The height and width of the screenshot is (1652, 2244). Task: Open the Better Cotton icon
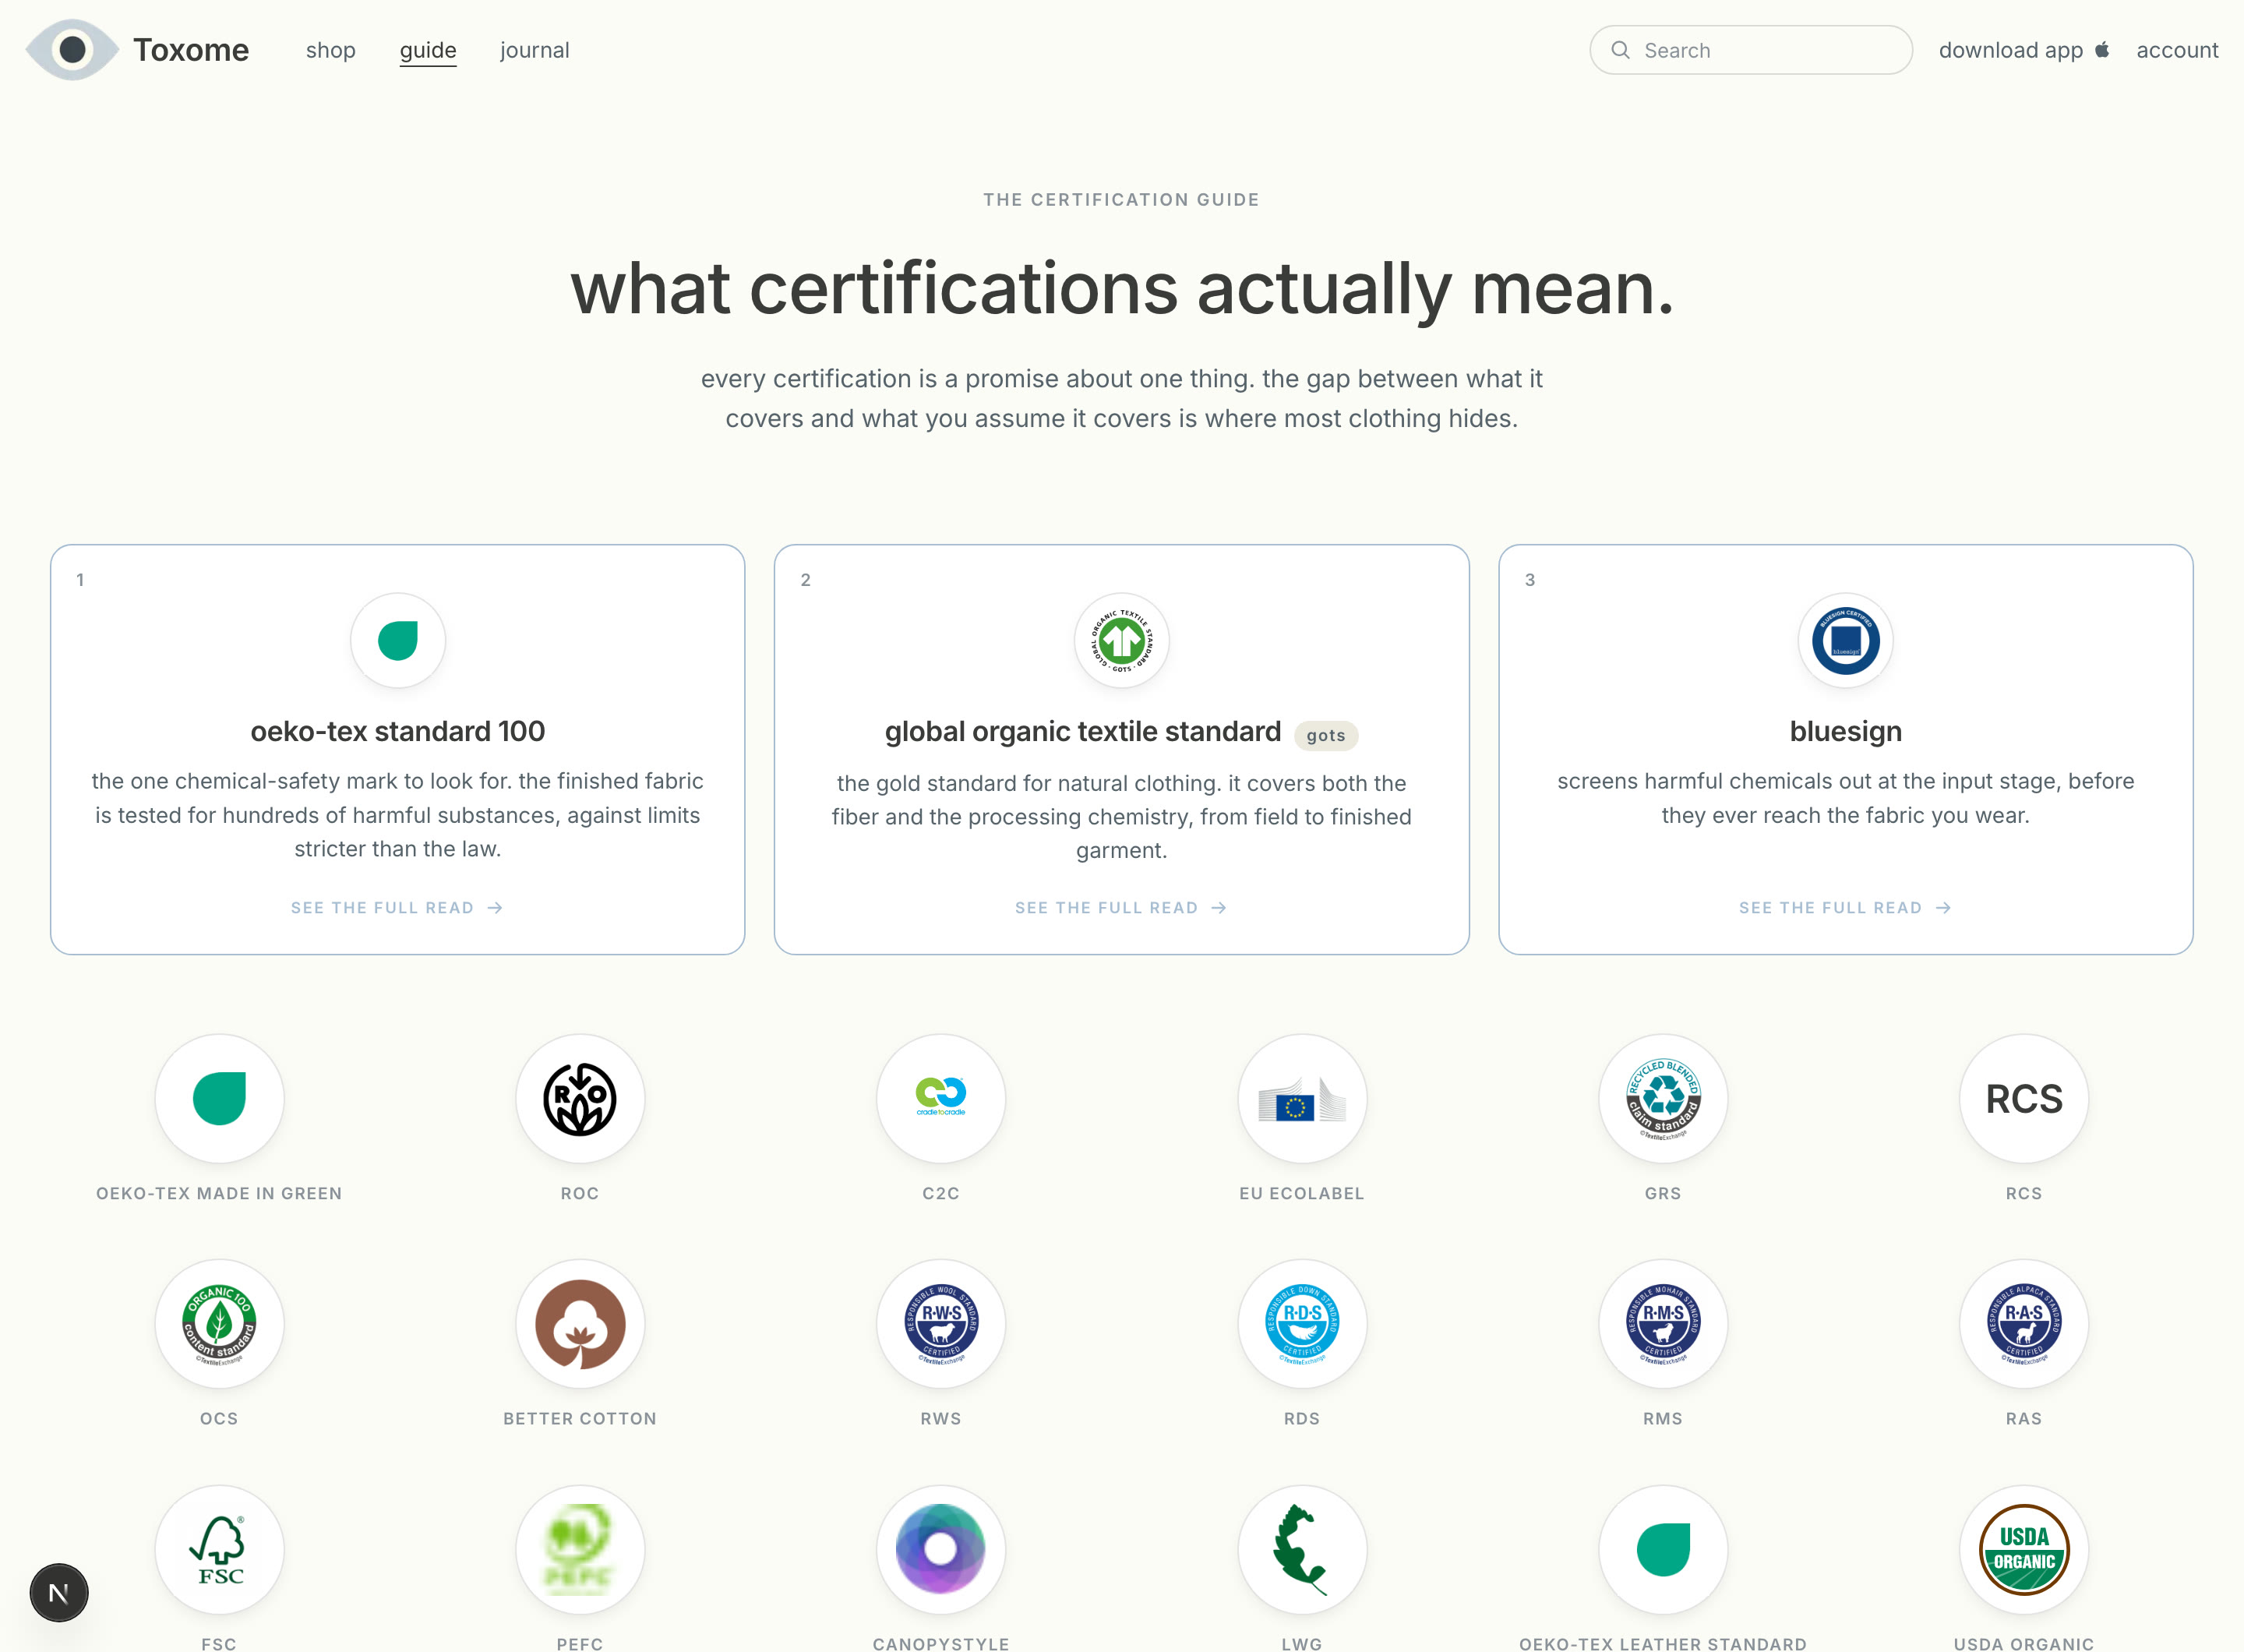point(580,1324)
